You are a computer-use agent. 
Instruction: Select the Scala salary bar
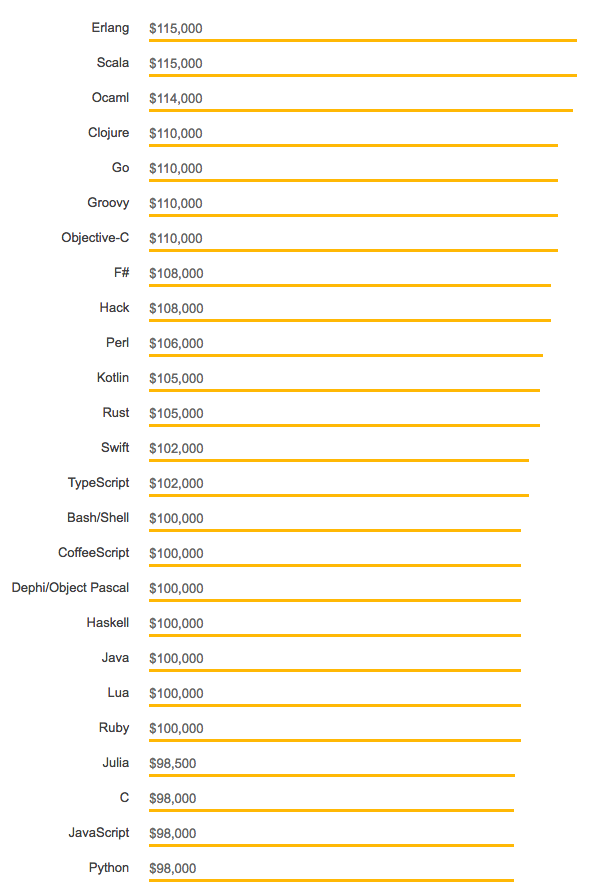coord(362,75)
